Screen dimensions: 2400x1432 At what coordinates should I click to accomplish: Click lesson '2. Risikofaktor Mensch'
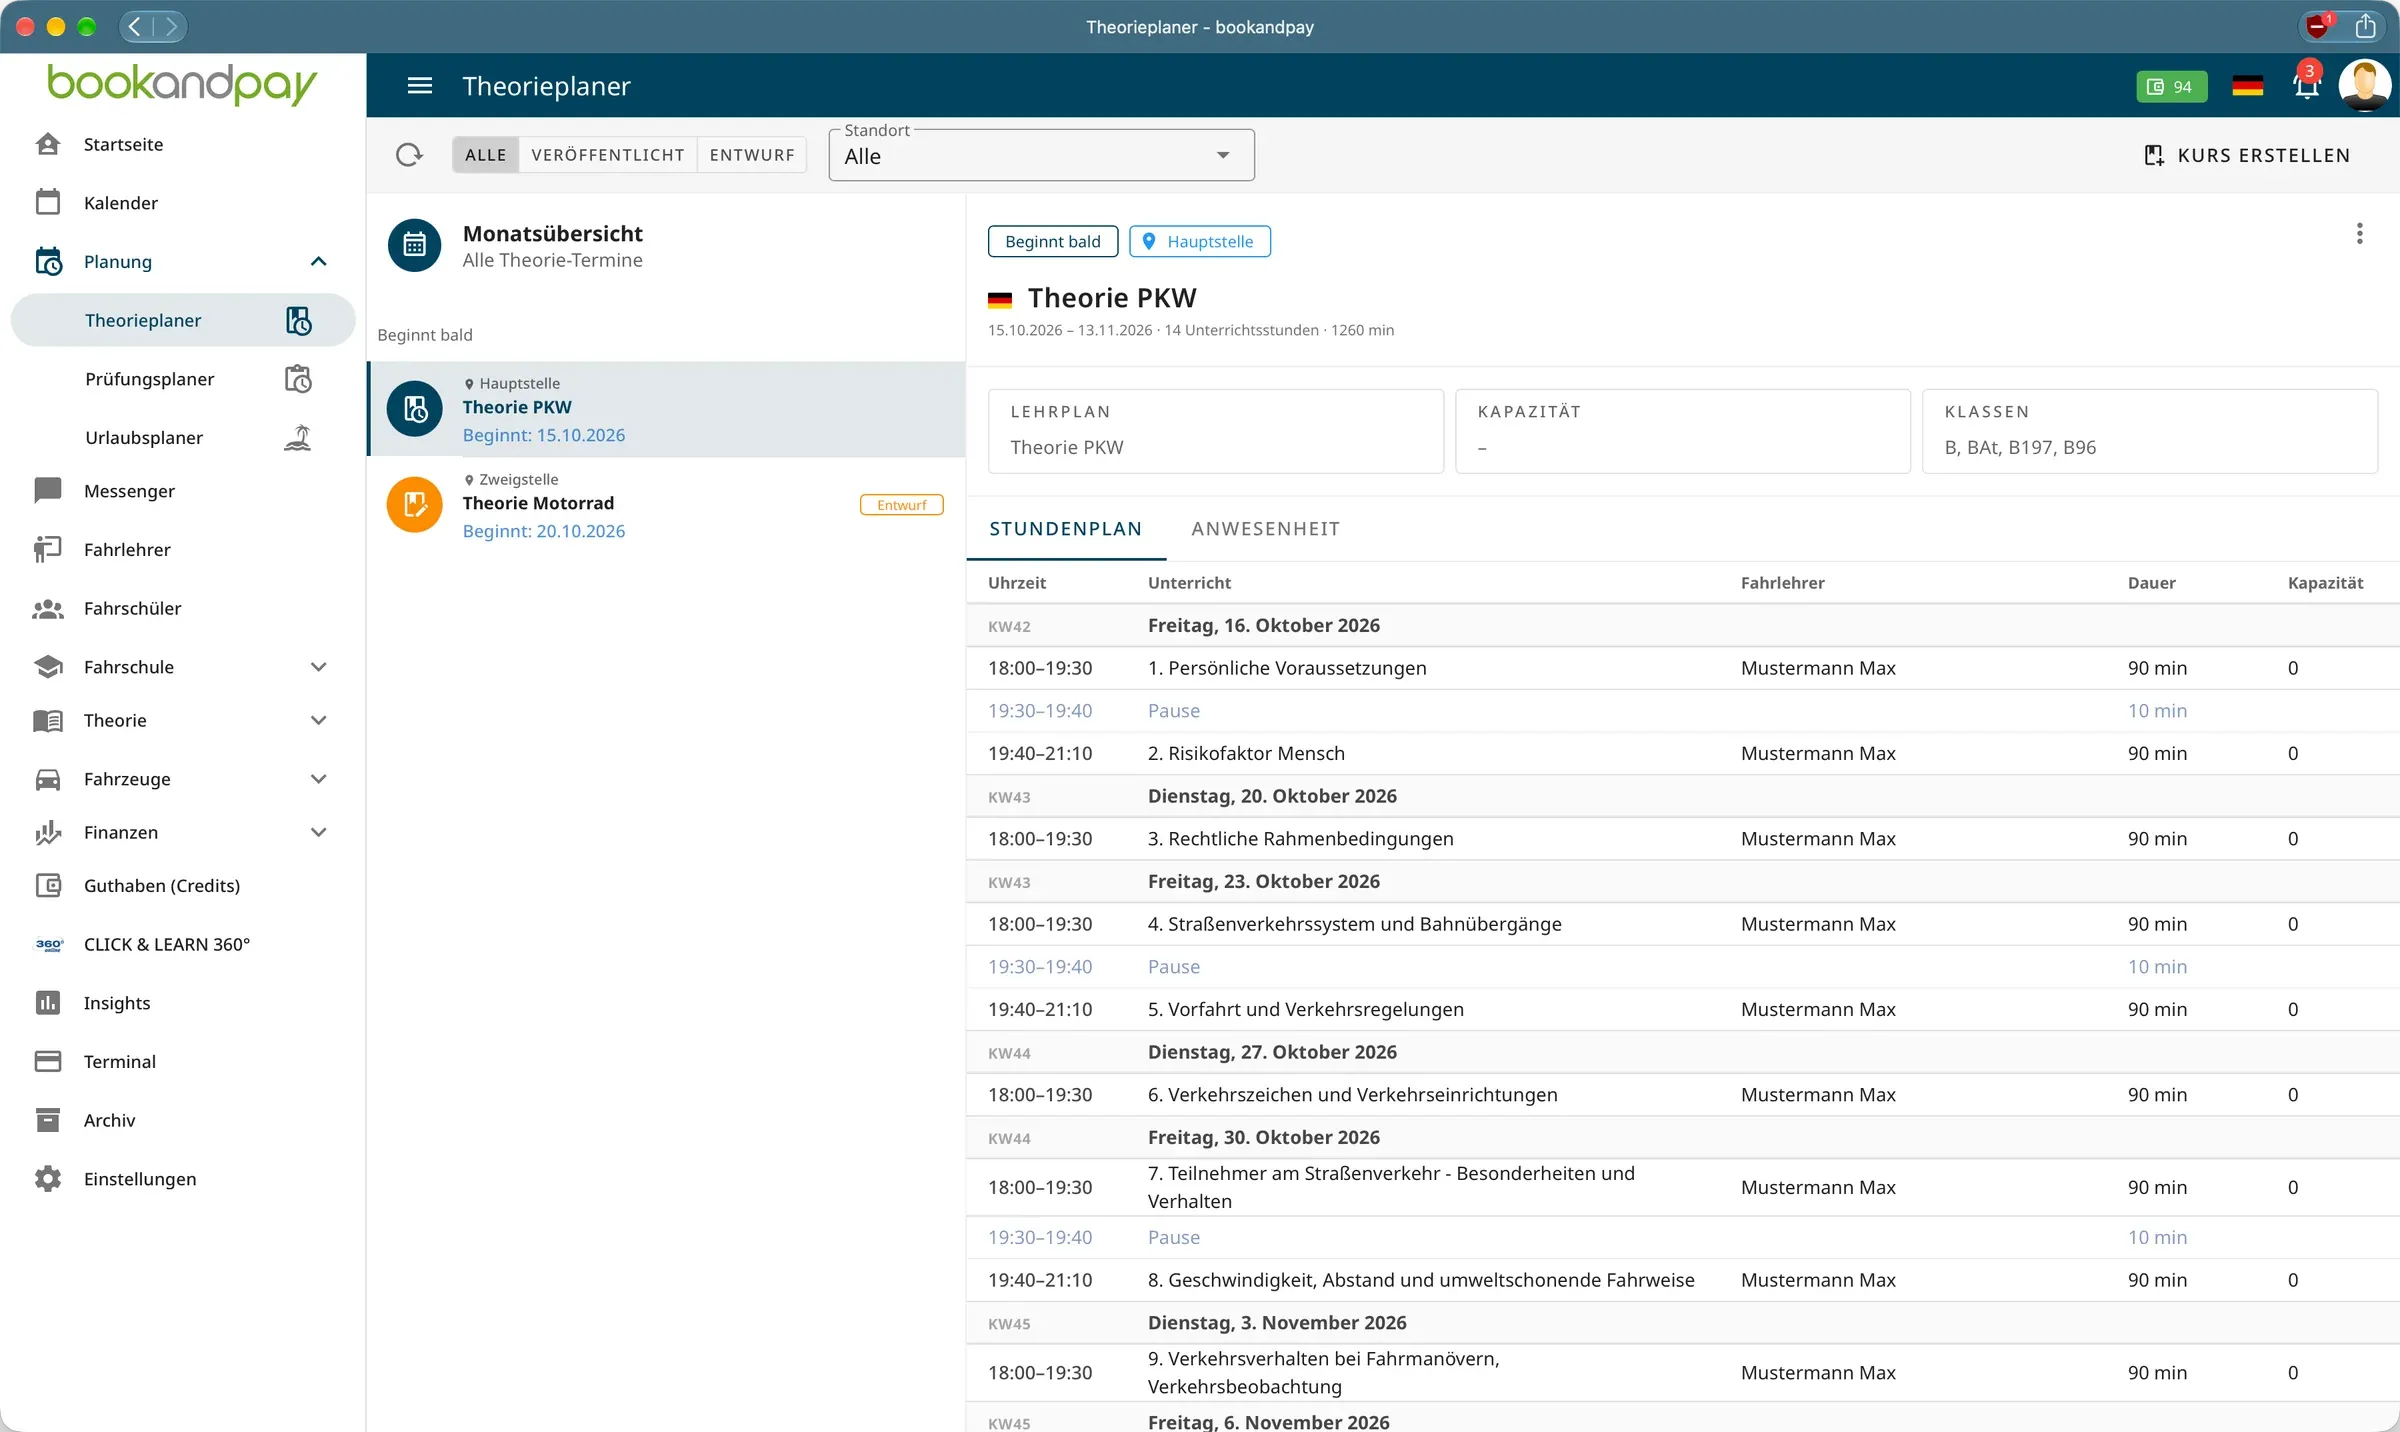coord(1246,754)
